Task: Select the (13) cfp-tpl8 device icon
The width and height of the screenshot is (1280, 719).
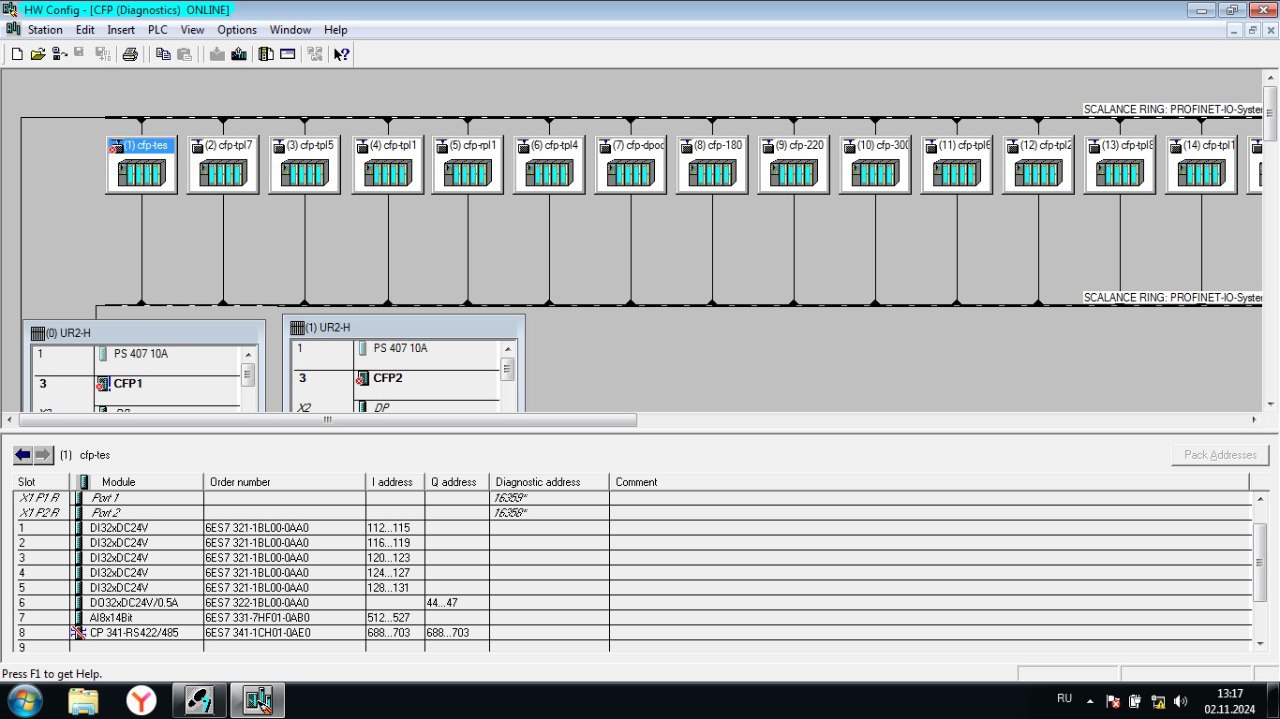Action: point(1119,164)
